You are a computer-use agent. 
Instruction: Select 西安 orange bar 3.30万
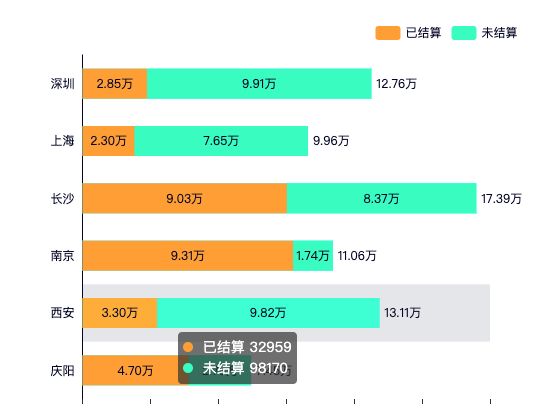[120, 313]
